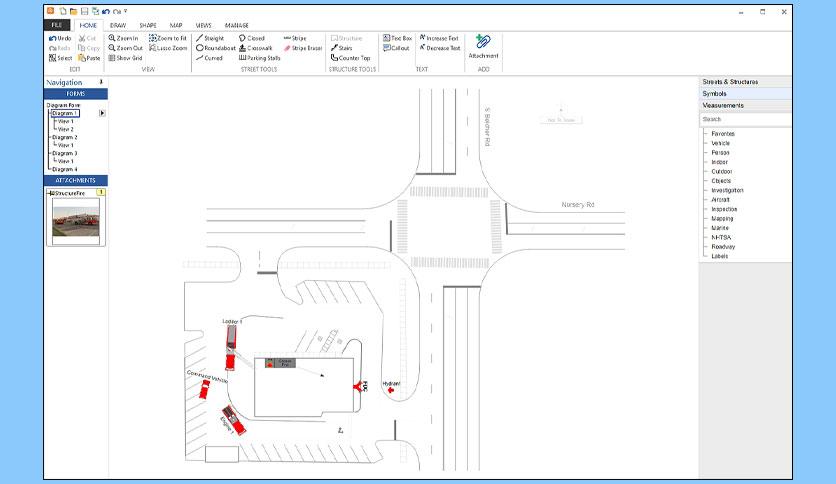Open StructureFire attachment thumbnail

pyautogui.click(x=76, y=221)
